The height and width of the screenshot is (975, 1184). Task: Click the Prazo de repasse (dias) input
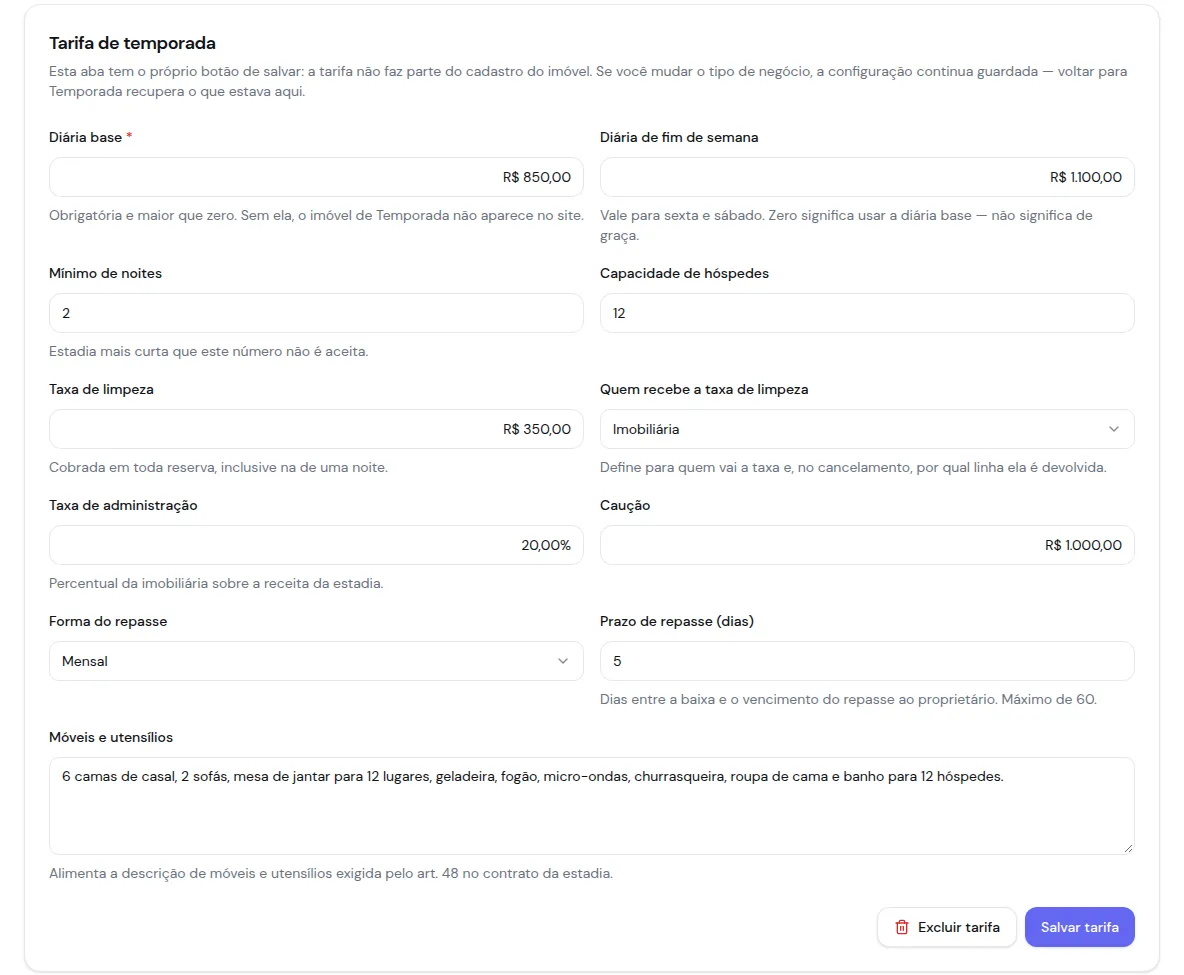click(x=867, y=661)
